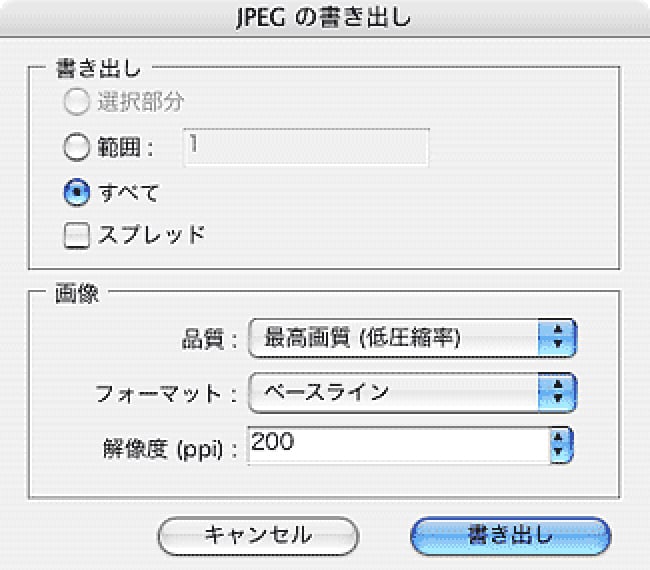Click the 解像度 field showing 200

395,444
